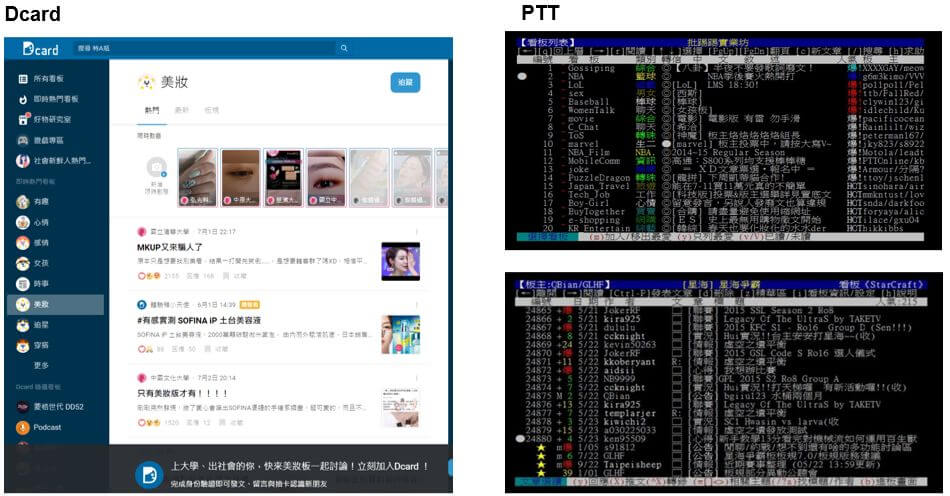Select the 感情 board in the sidebar
This screenshot has height=496, width=950.
pos(33,243)
